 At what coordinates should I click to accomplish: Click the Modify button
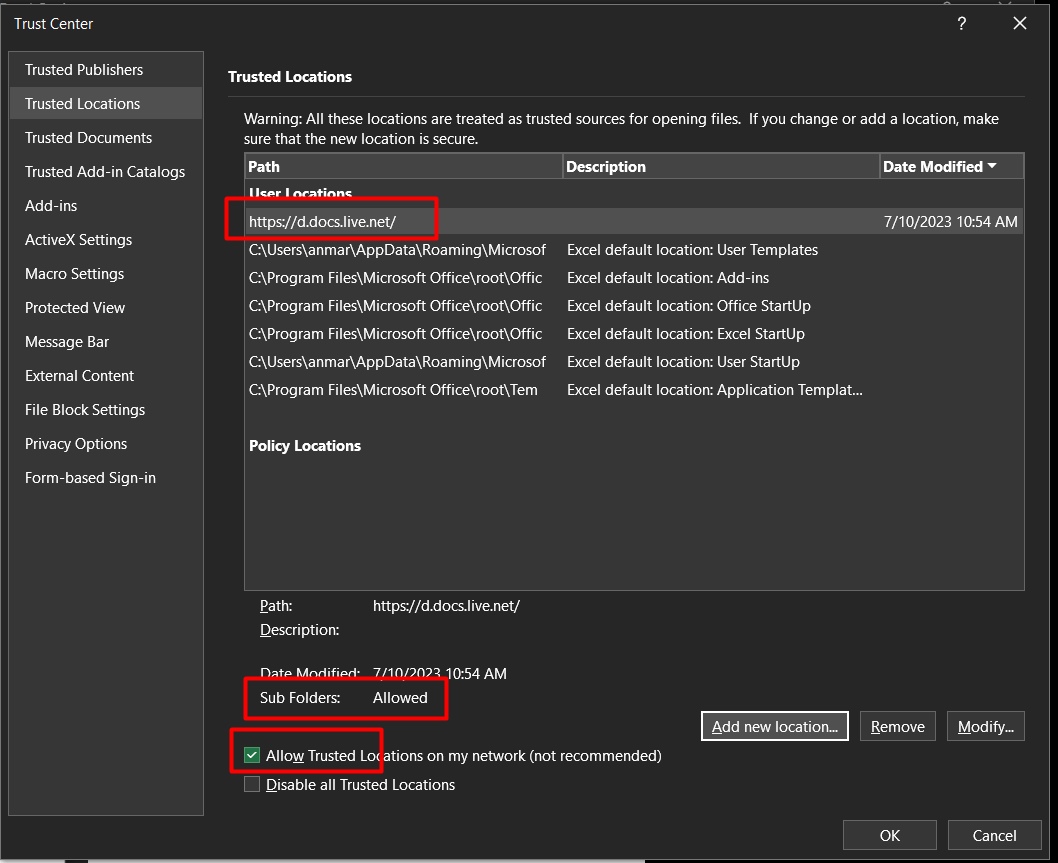click(x=985, y=727)
